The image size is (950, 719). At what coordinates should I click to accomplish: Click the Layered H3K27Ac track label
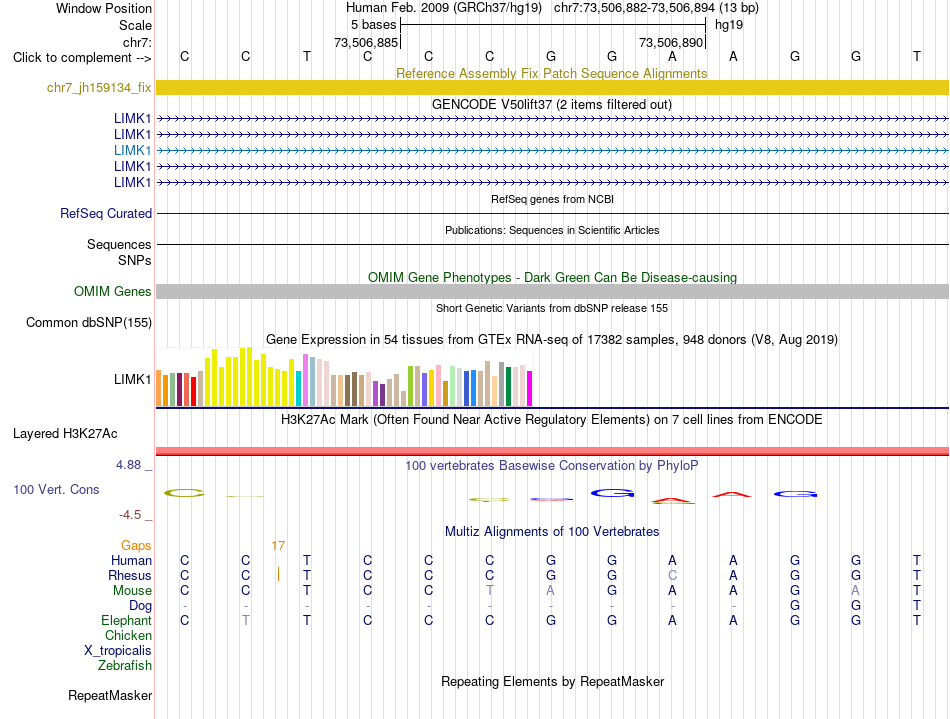(65, 434)
